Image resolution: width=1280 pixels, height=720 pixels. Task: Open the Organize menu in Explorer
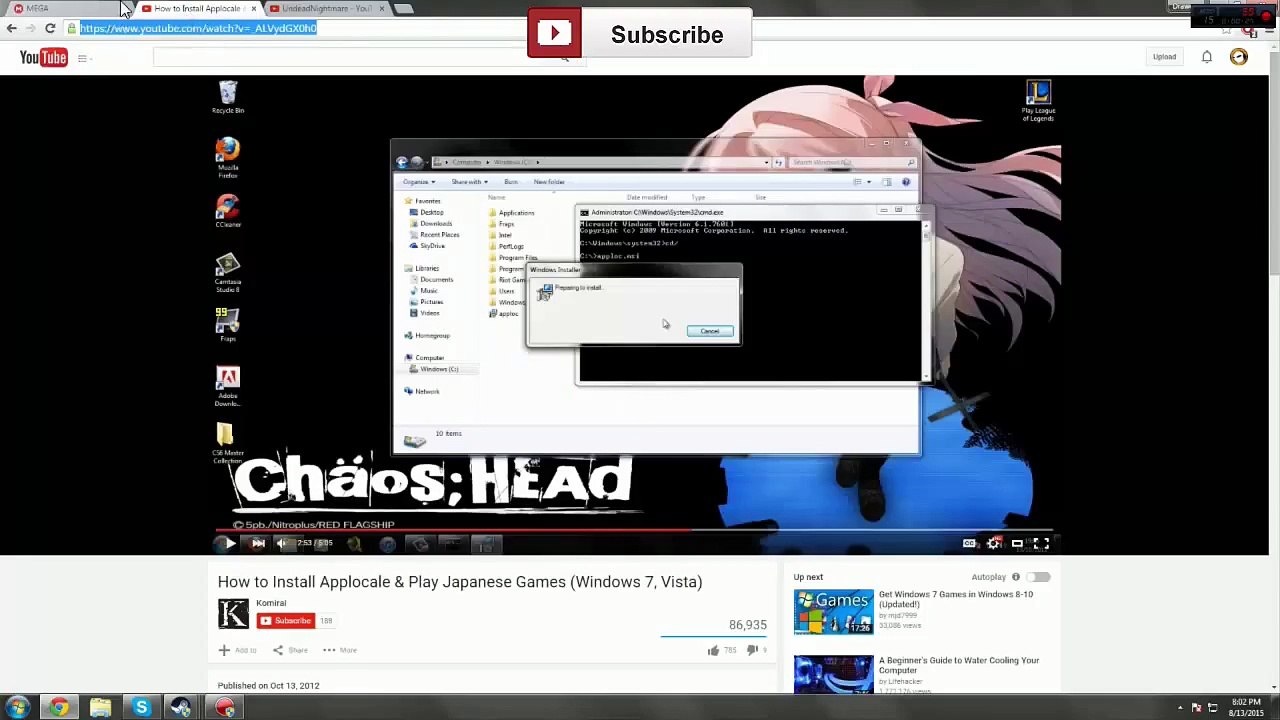(x=418, y=182)
